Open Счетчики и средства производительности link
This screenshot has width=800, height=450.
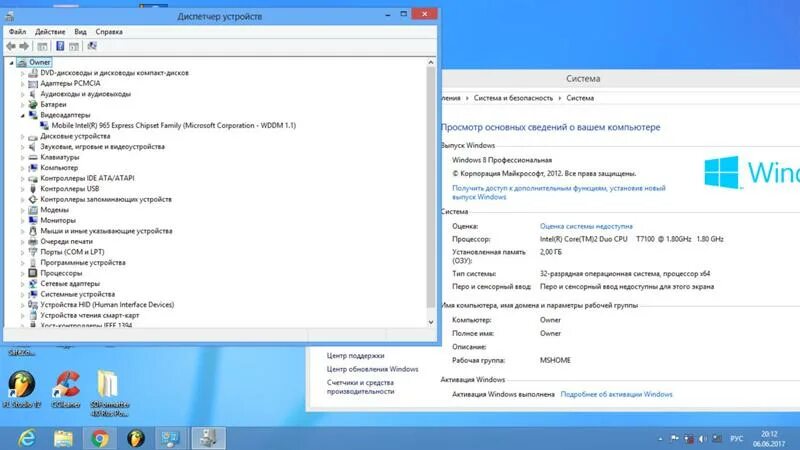pyautogui.click(x=361, y=387)
